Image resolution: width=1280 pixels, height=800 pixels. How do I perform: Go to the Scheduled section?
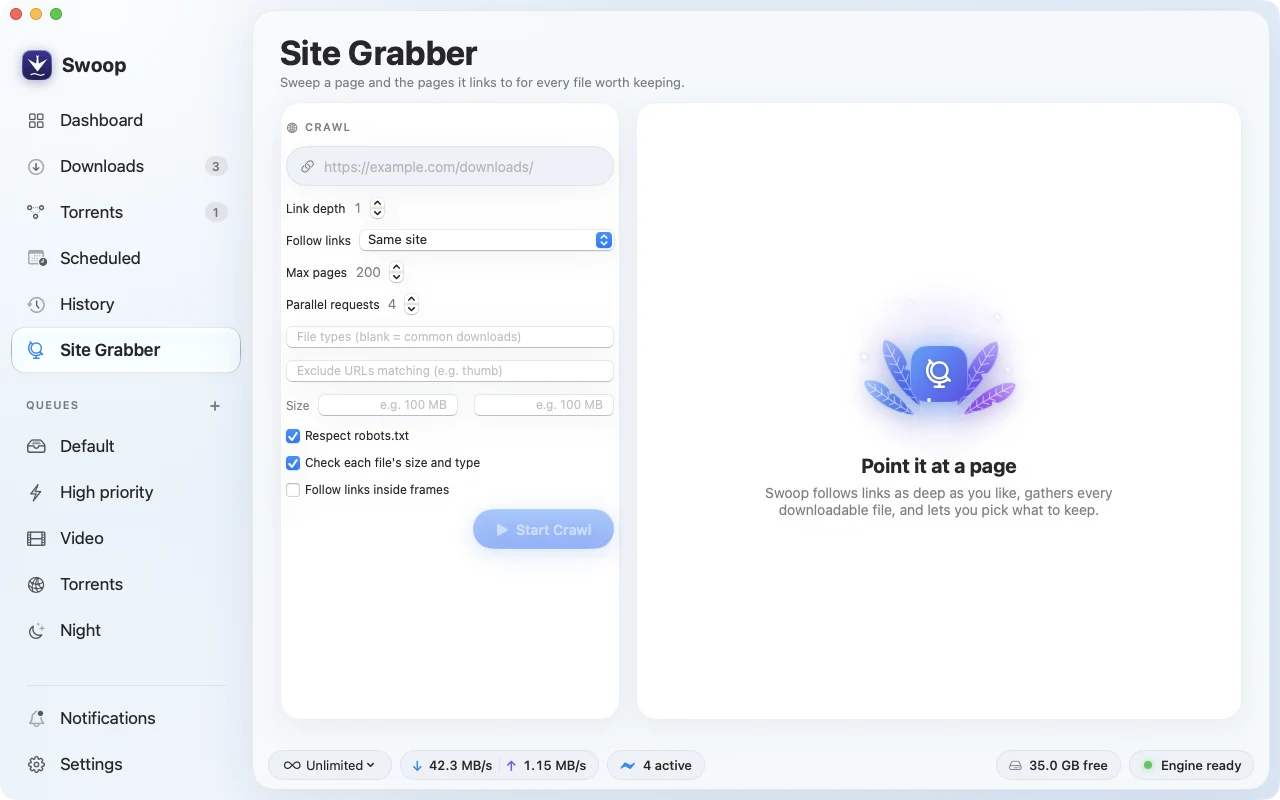126,258
